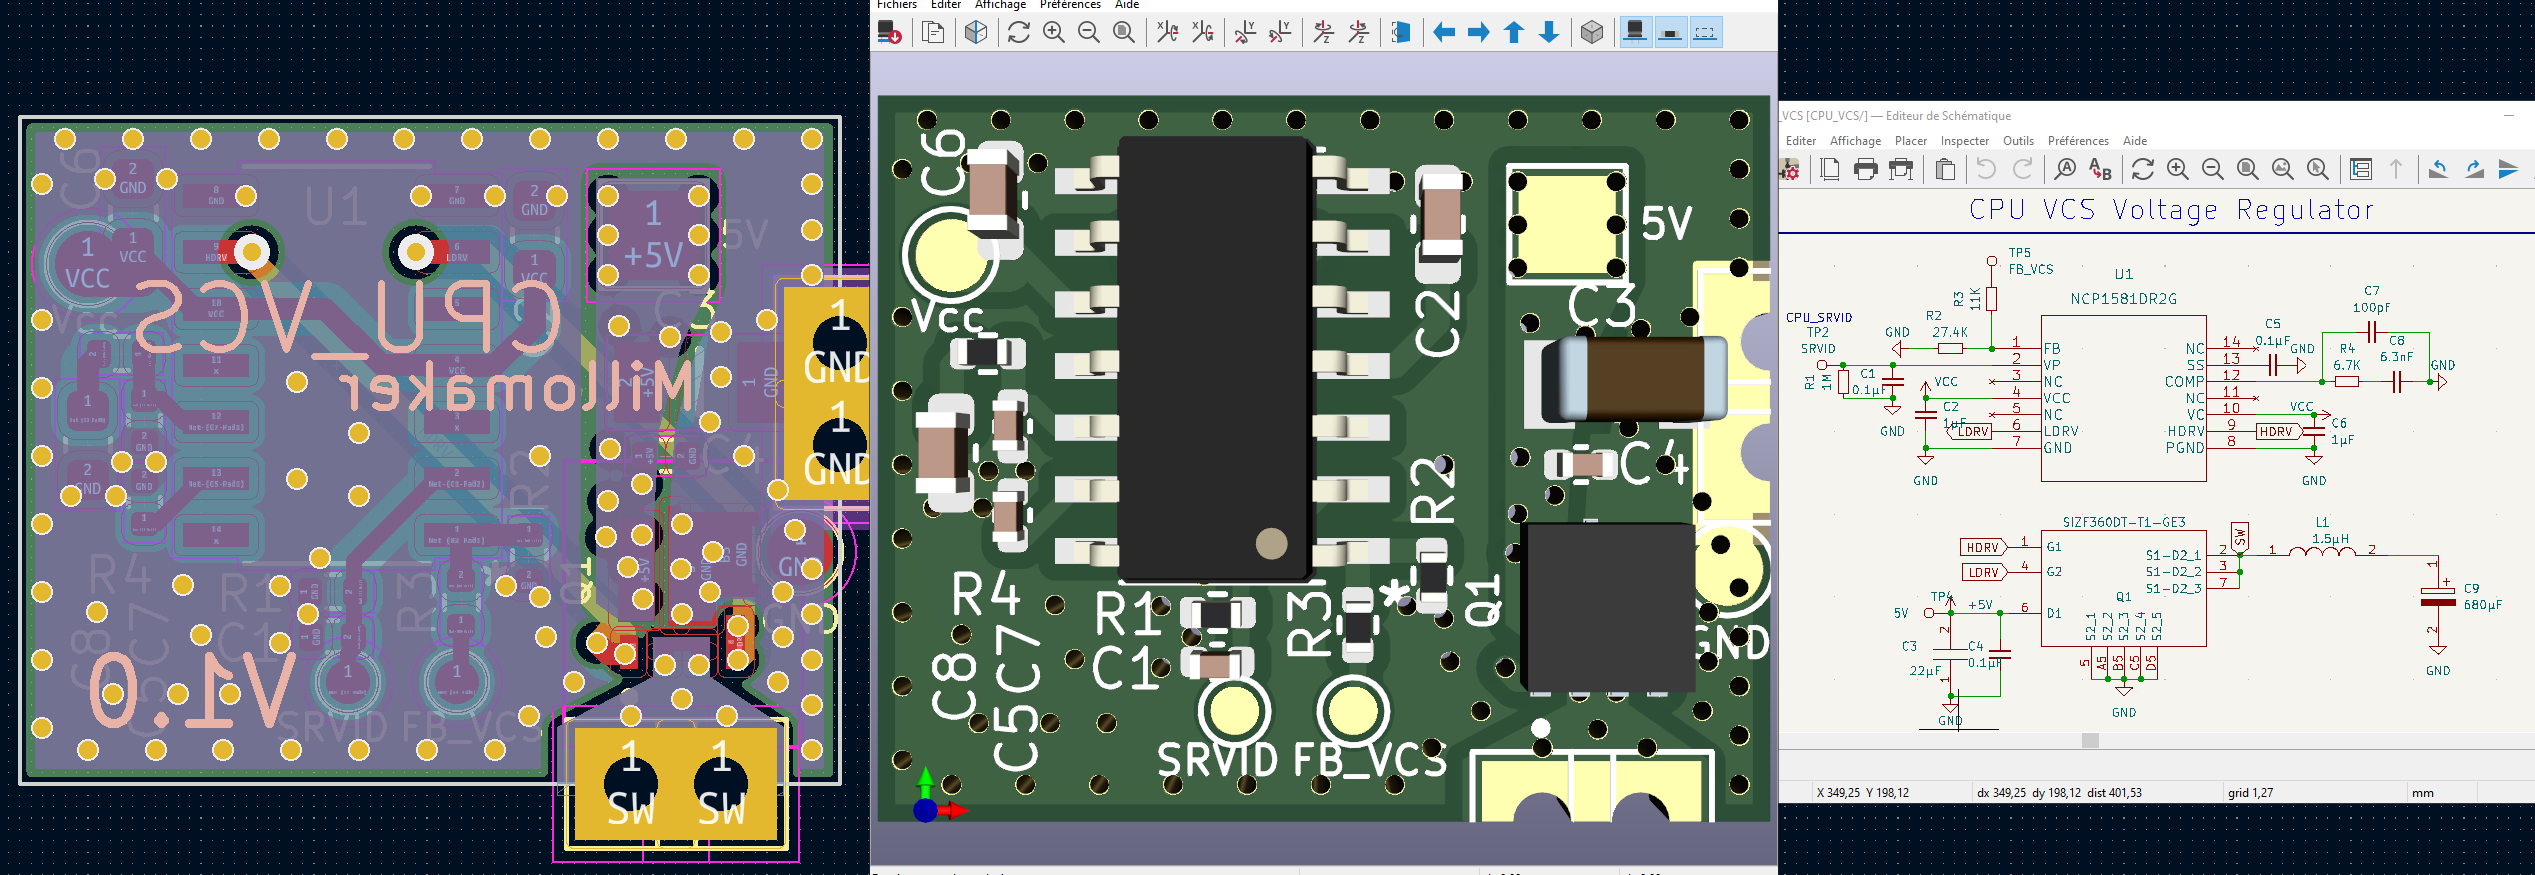Refresh the schematic view
This screenshot has width=2535, height=875.
[2143, 170]
